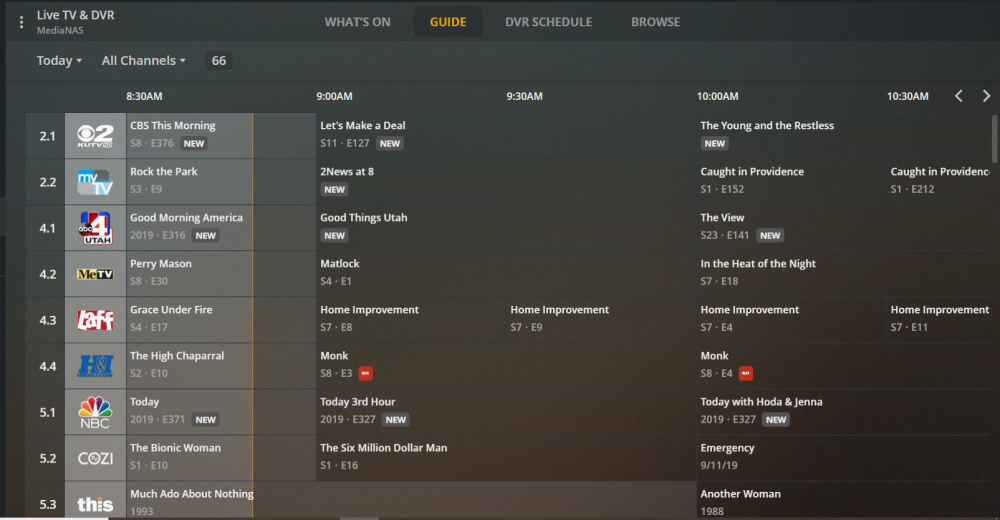This screenshot has height=520, width=1000.
Task: Click the 9:00AM time header
Action: pos(334,96)
